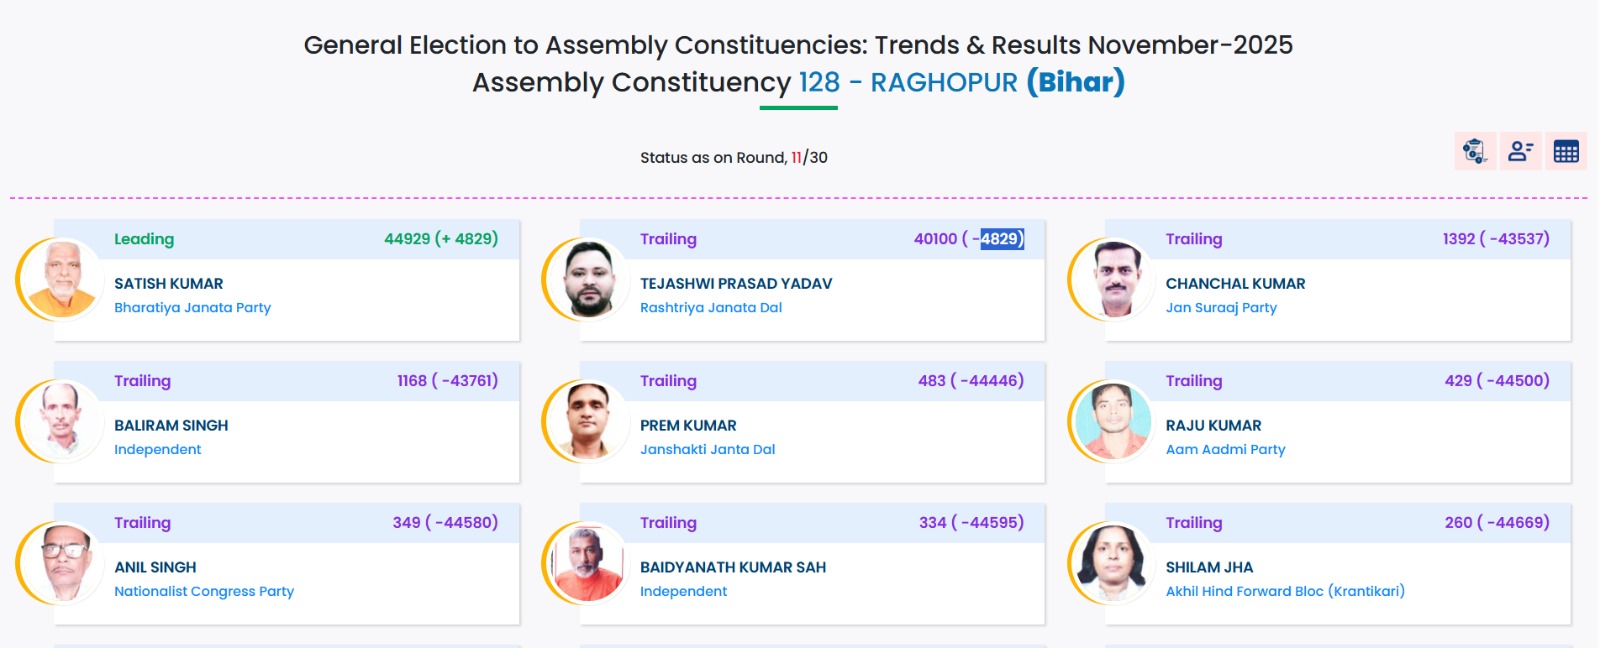Click the Jan Suraaj Party label
Viewport: 1600px width, 648px height.
(x=1221, y=308)
